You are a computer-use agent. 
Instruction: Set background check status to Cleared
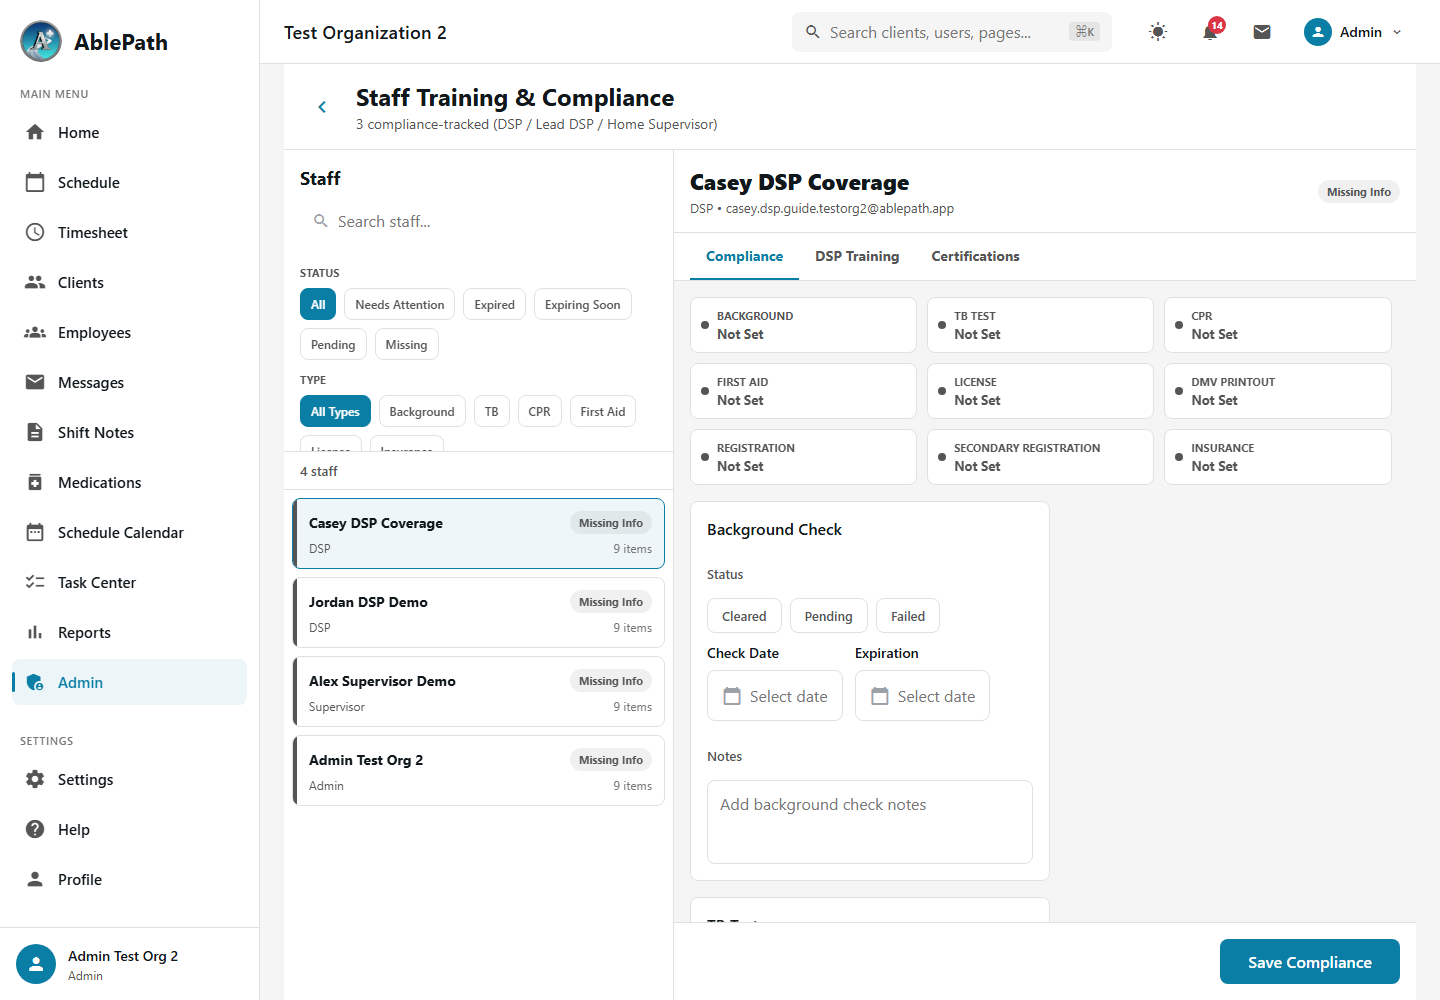coord(744,616)
